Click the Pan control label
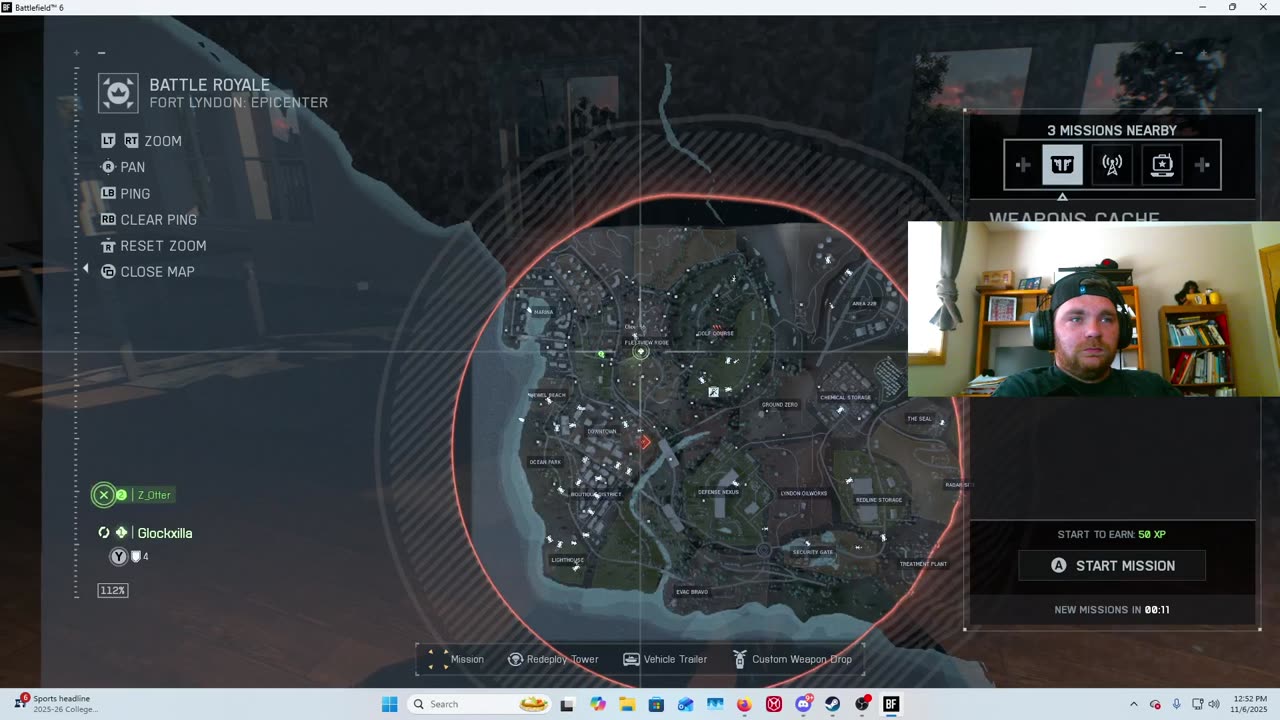1280x720 pixels. point(133,167)
